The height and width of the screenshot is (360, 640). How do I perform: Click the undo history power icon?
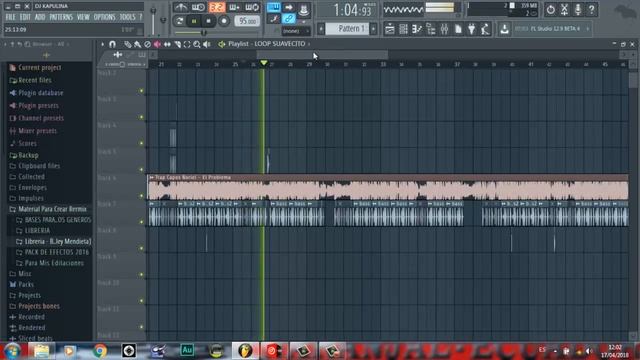coord(551,9)
